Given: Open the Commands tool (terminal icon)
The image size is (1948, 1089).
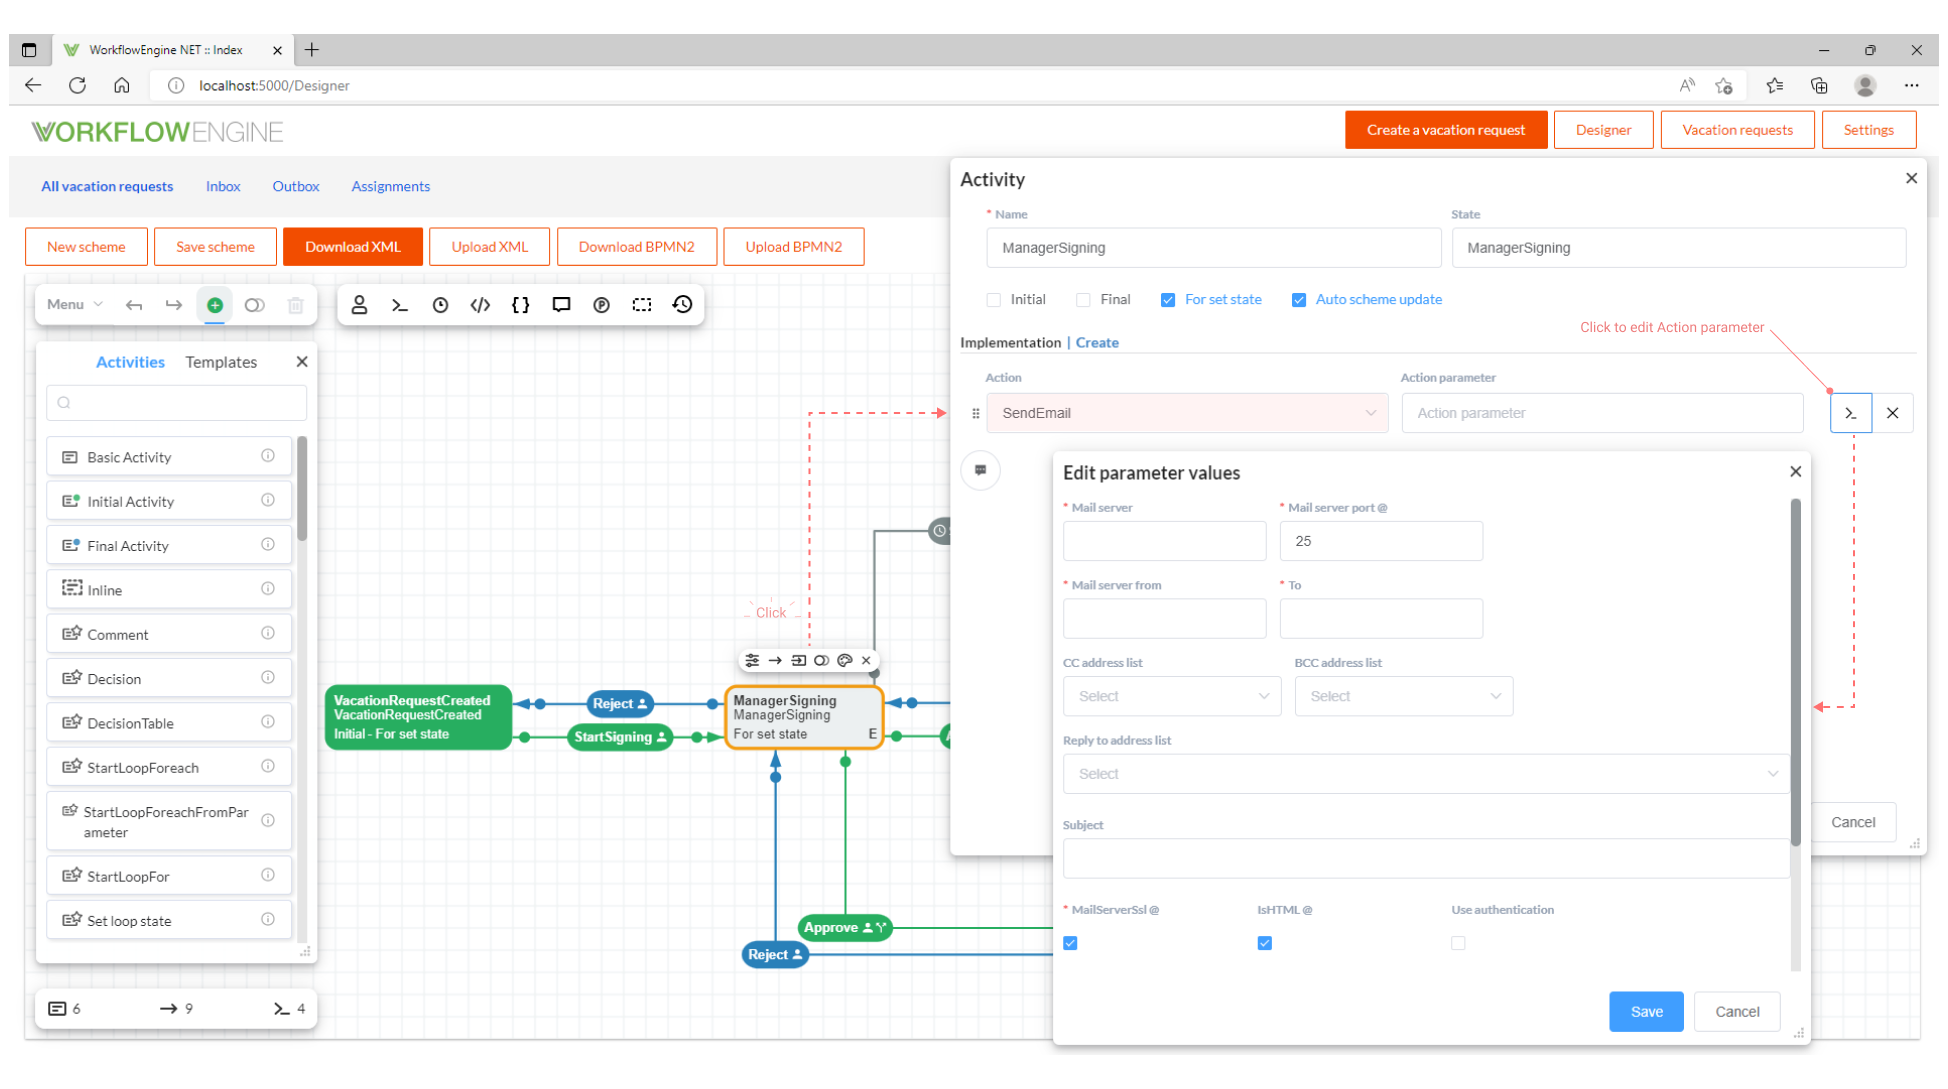Looking at the screenshot, I should coord(400,305).
